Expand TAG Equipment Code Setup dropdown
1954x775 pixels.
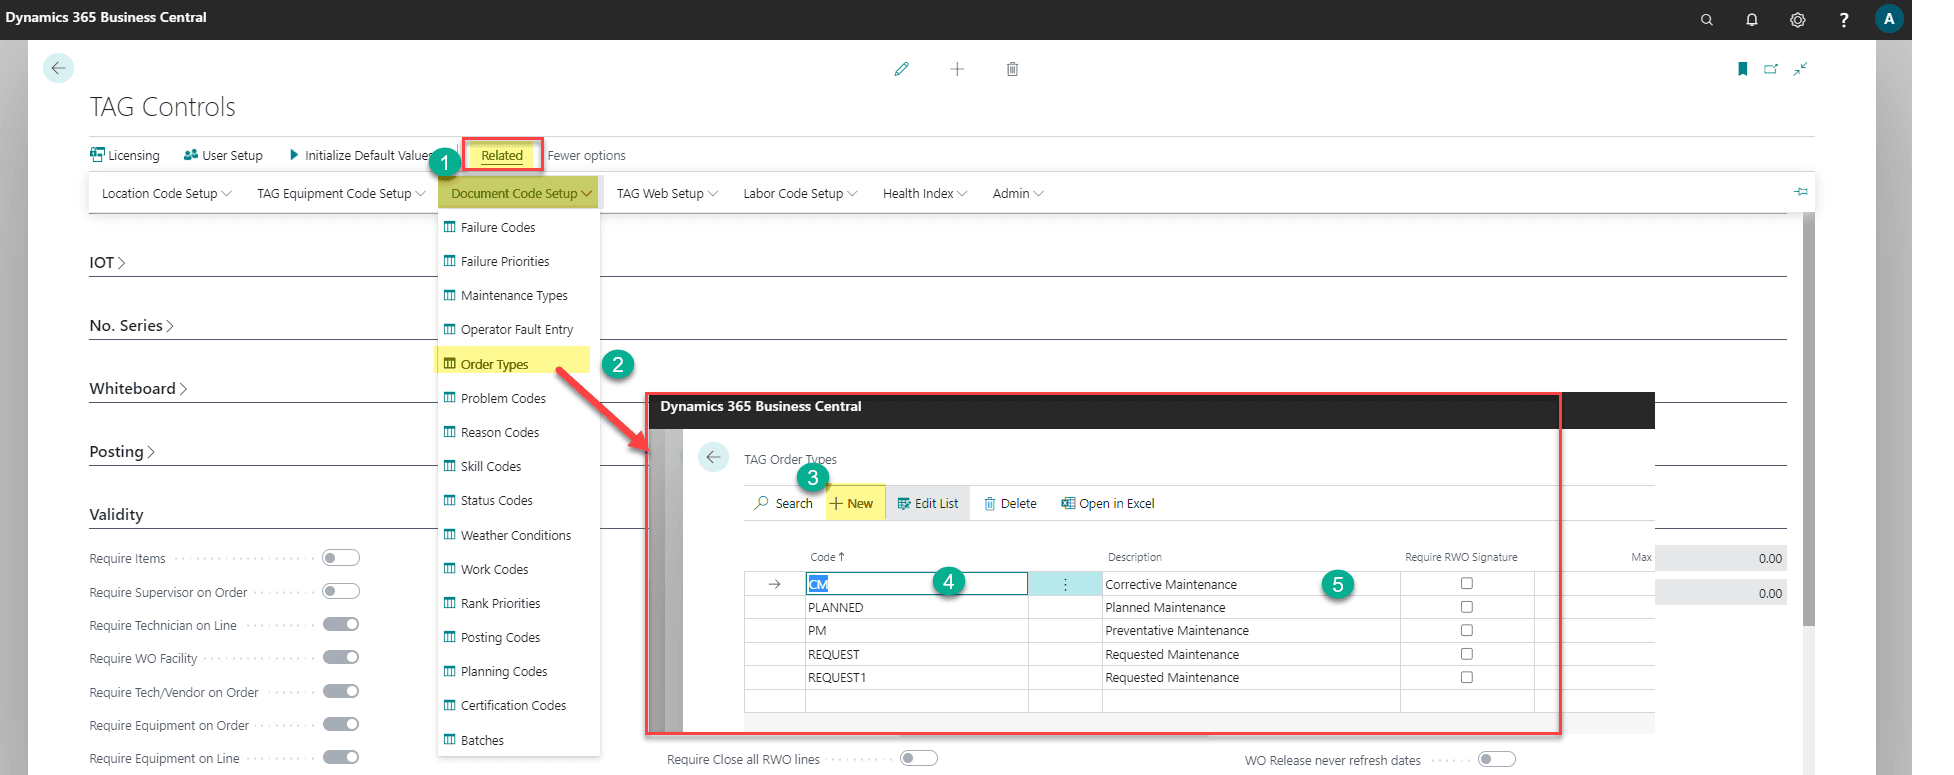(x=341, y=193)
